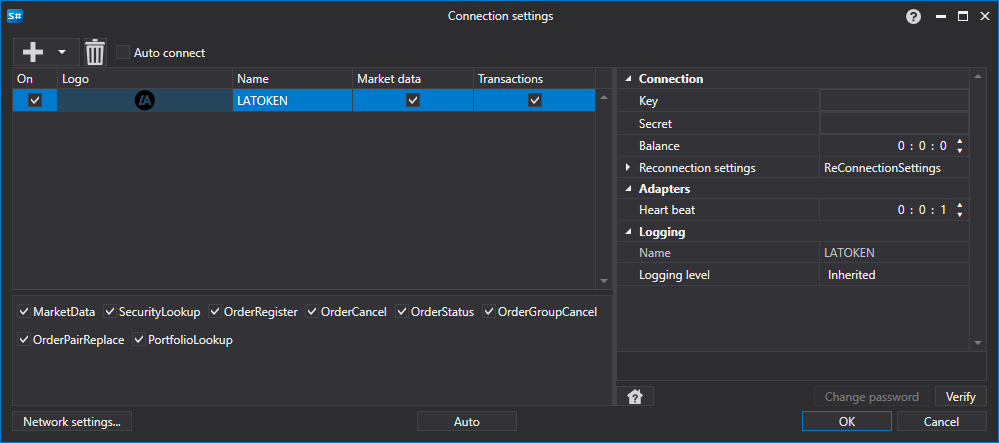Uncheck the MarketData message type
The image size is (999, 443).
coord(24,312)
